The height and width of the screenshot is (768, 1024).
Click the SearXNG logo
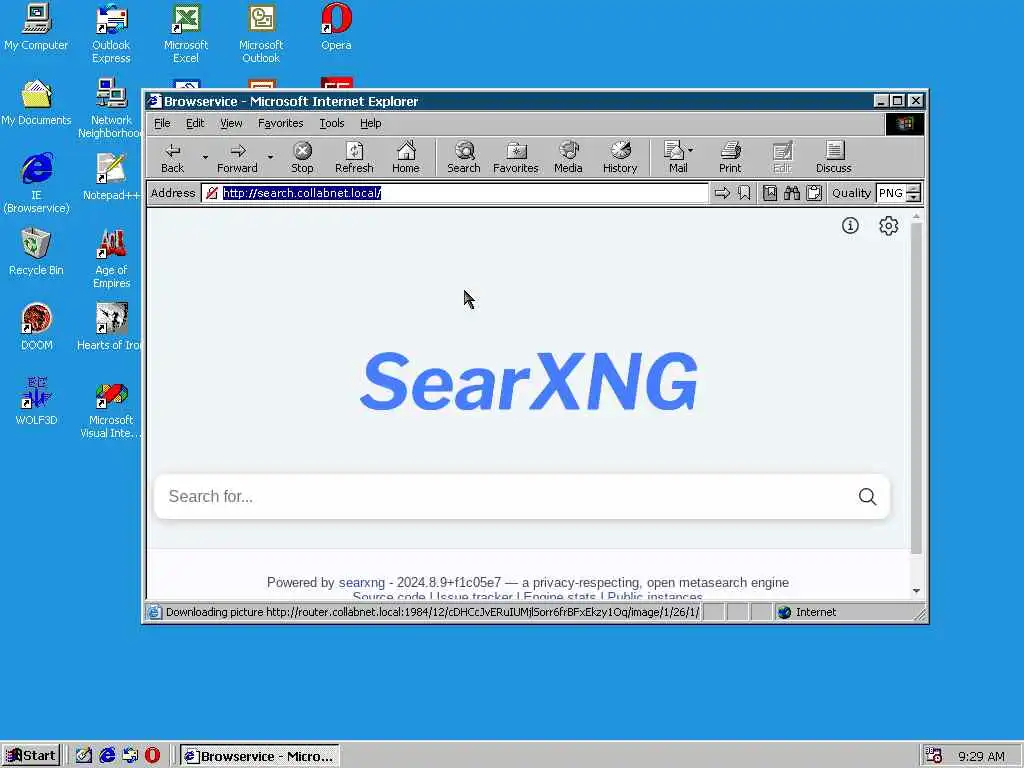coord(528,381)
